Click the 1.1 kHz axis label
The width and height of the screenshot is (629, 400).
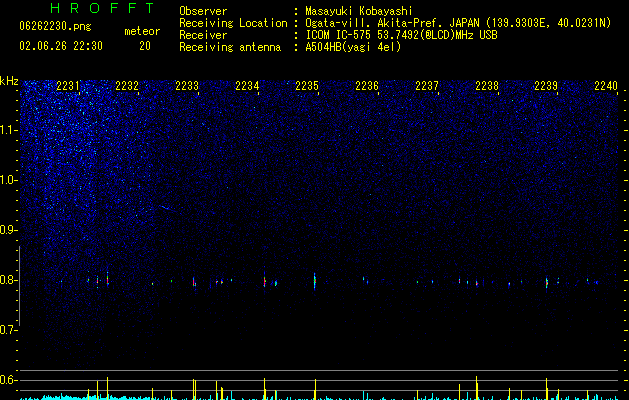coord(9,130)
